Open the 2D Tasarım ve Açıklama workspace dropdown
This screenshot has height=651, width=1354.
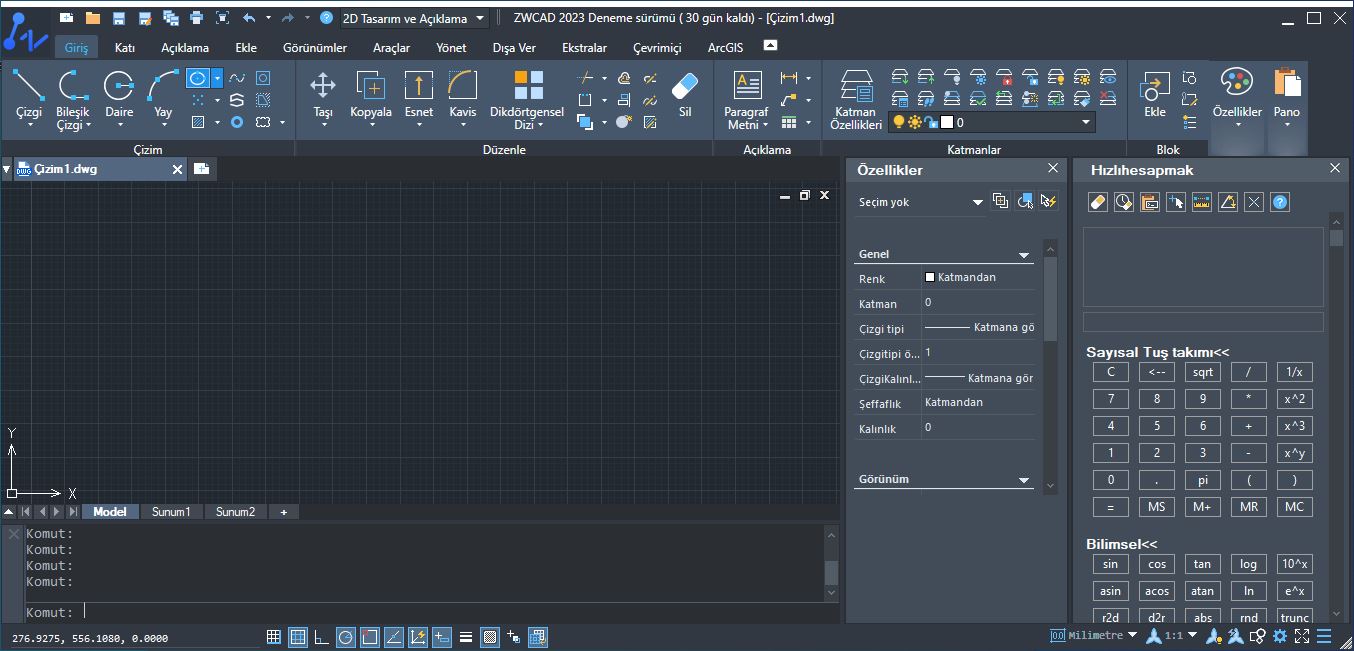414,18
